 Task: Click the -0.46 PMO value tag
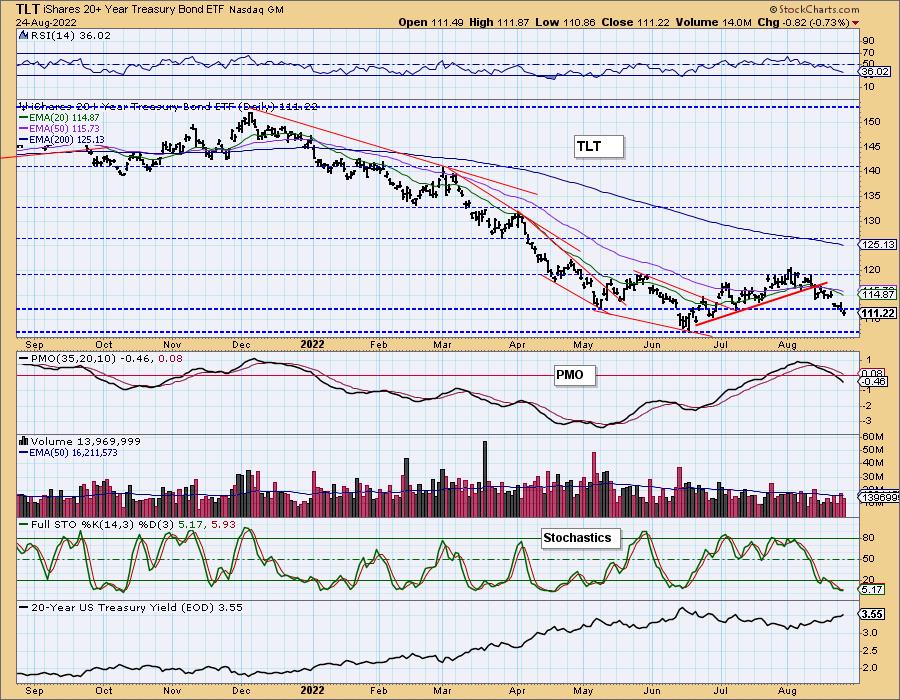click(874, 382)
